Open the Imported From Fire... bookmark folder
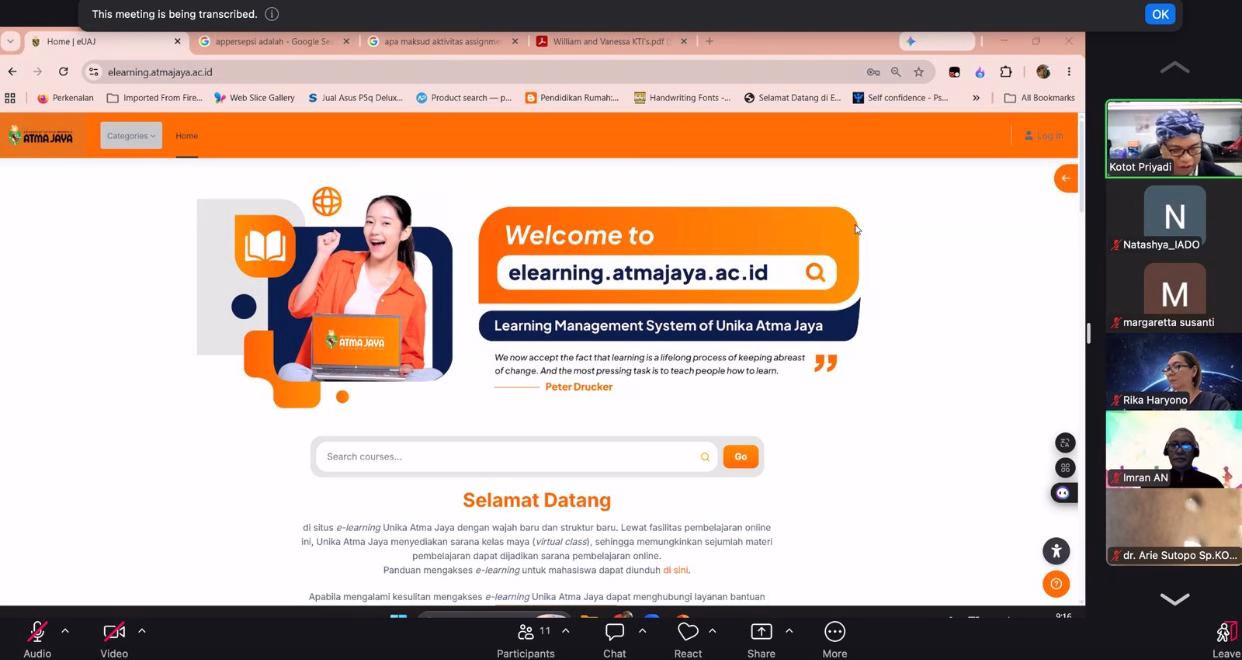The width and height of the screenshot is (1242, 660). tap(154, 98)
